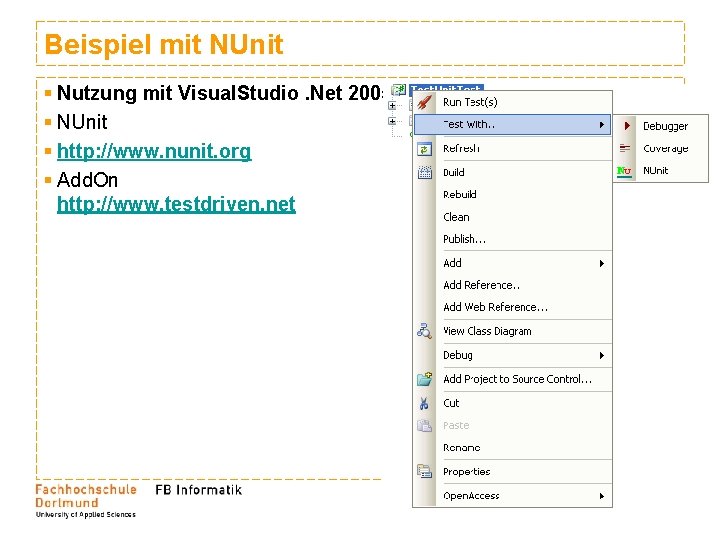Viewport: 720px width, 540px height.
Task: Choose Run Test(s) from the context menu
Action: click(x=512, y=102)
